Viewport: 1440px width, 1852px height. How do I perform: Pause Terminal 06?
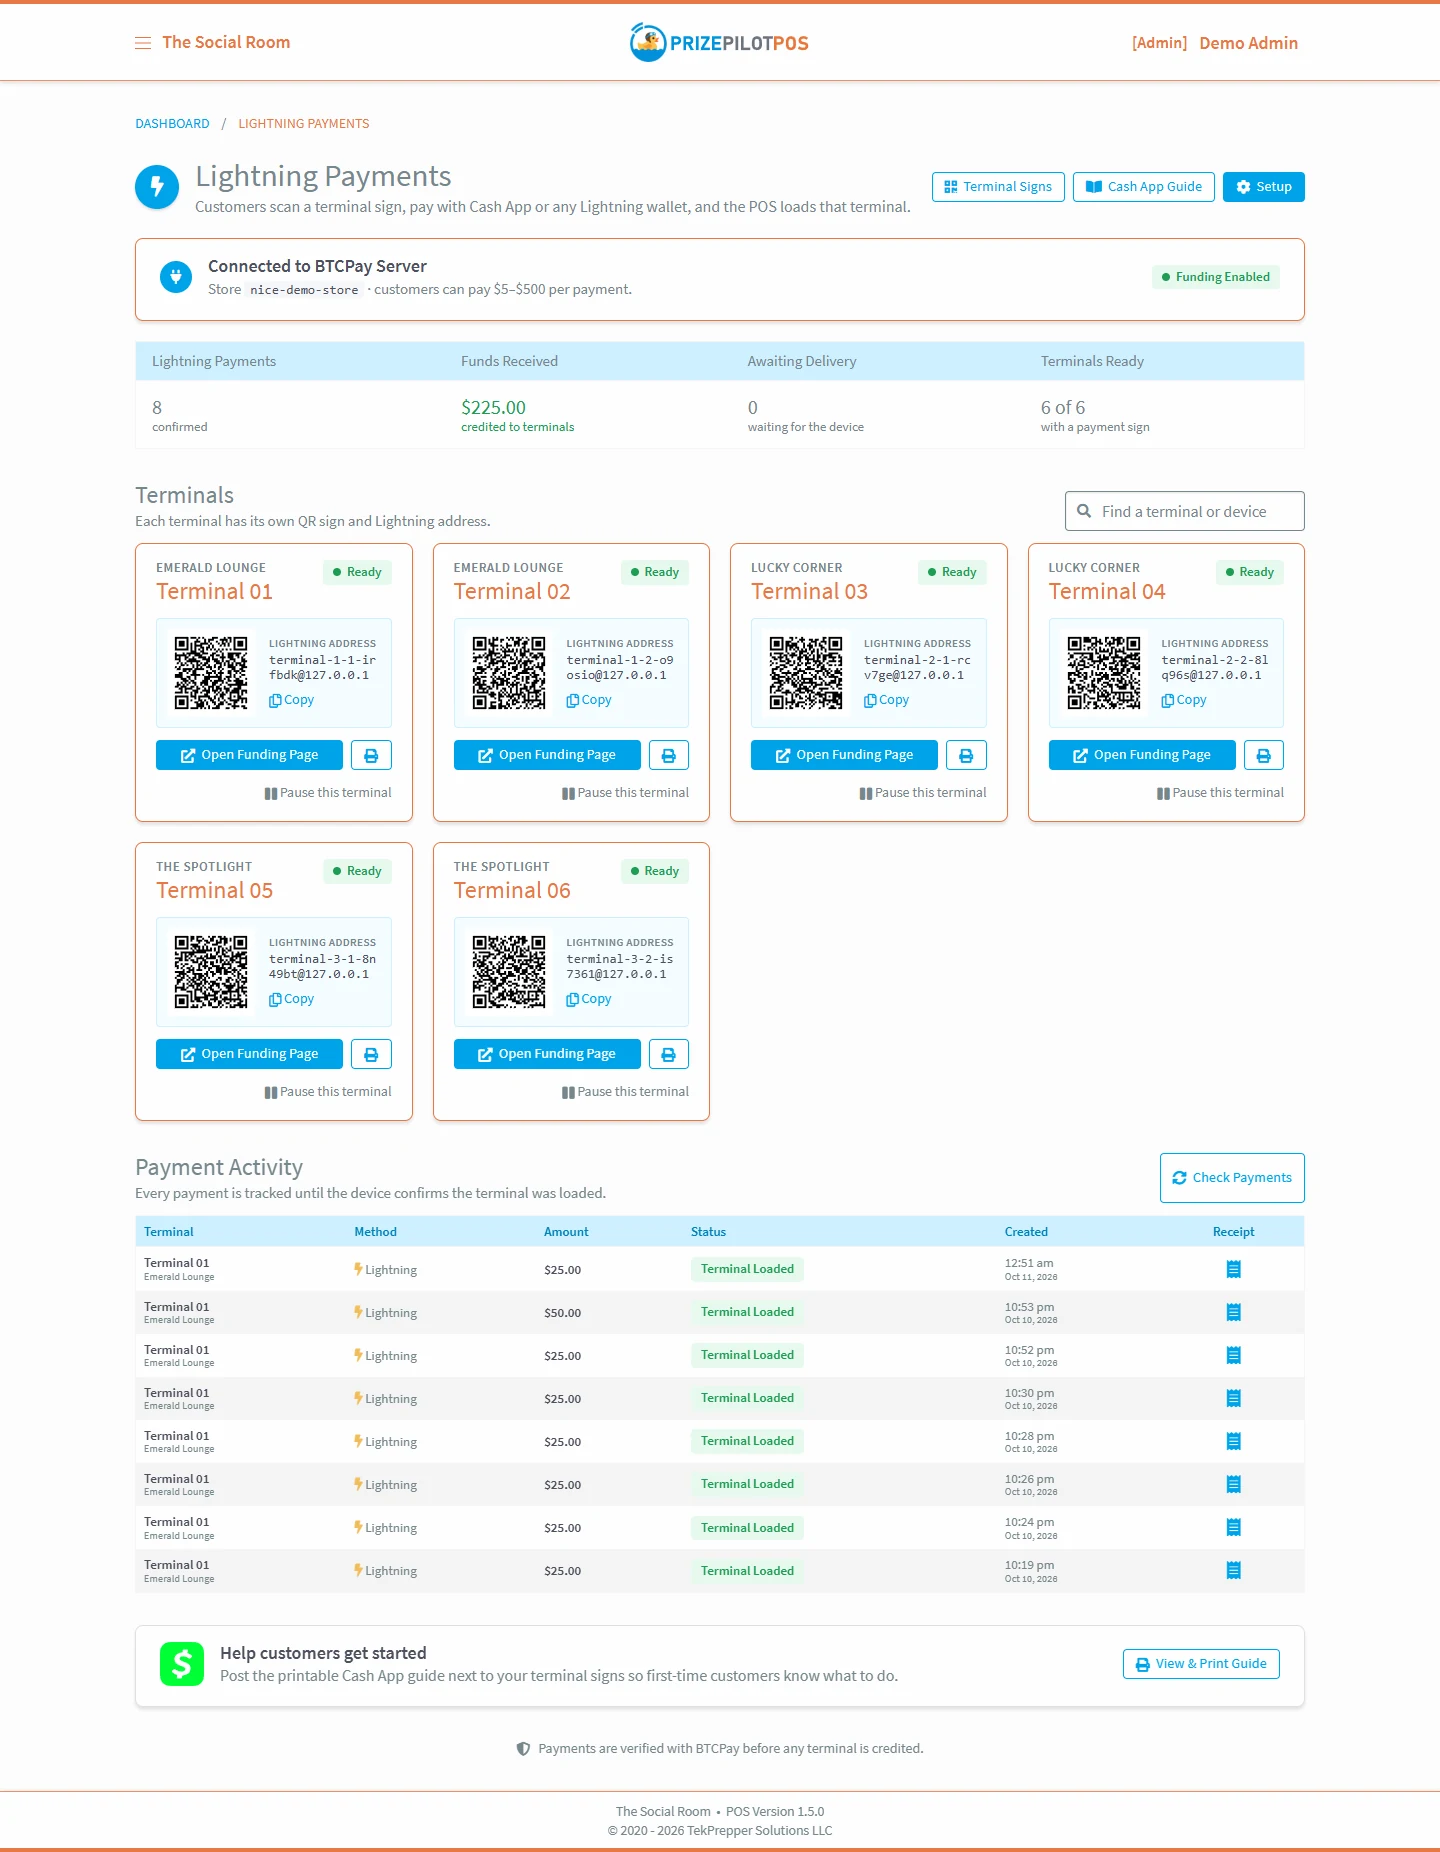(x=625, y=1092)
